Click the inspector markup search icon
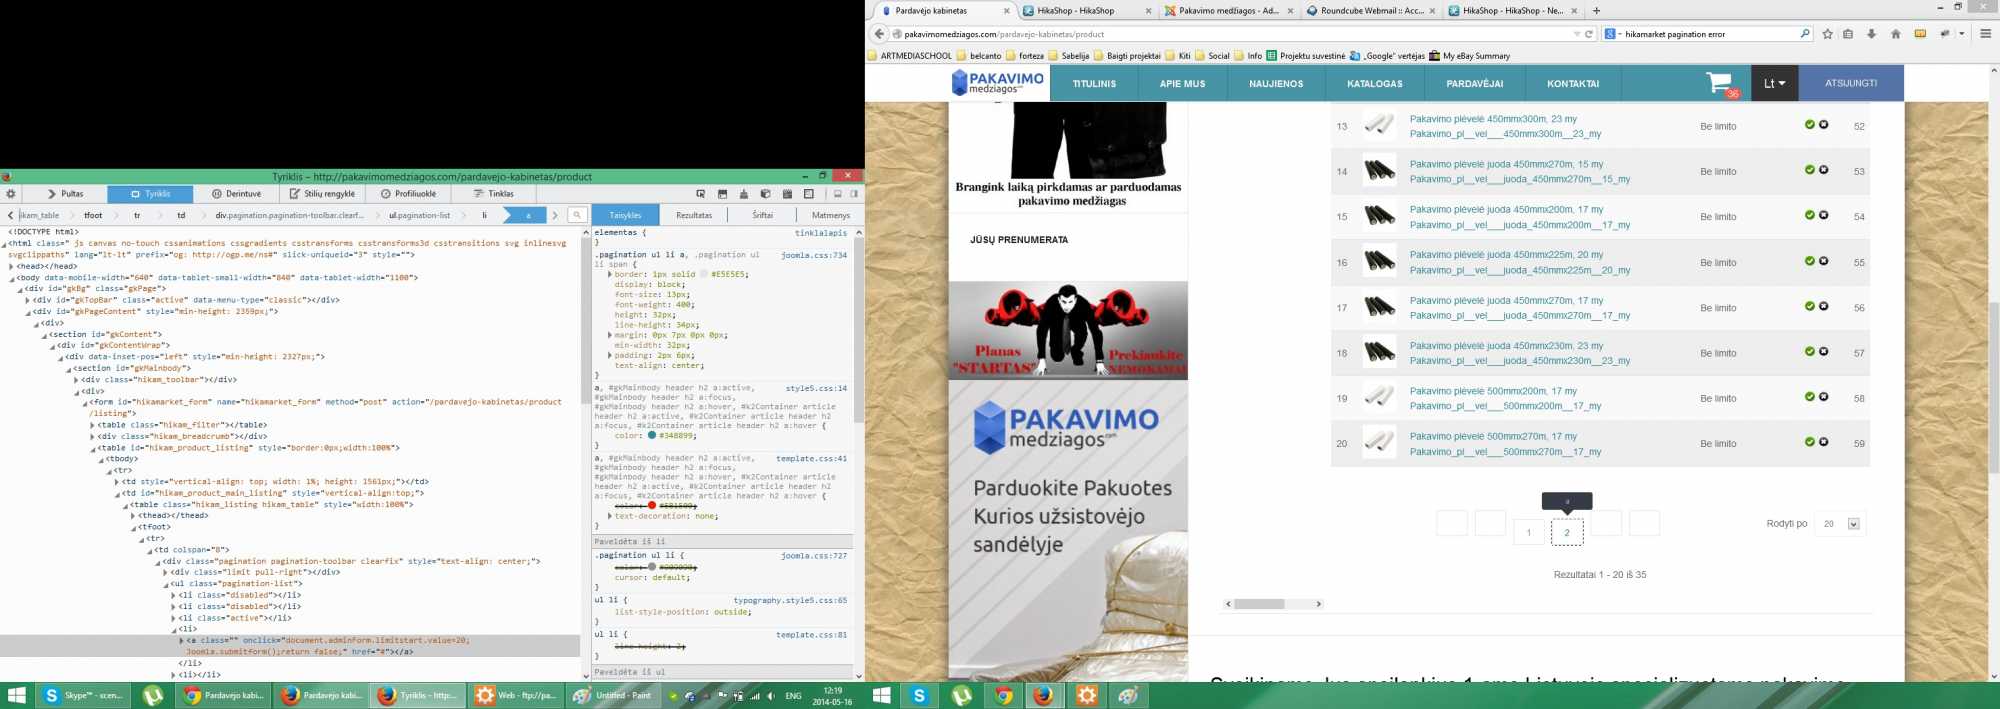The width and height of the screenshot is (2000, 709). coord(577,215)
